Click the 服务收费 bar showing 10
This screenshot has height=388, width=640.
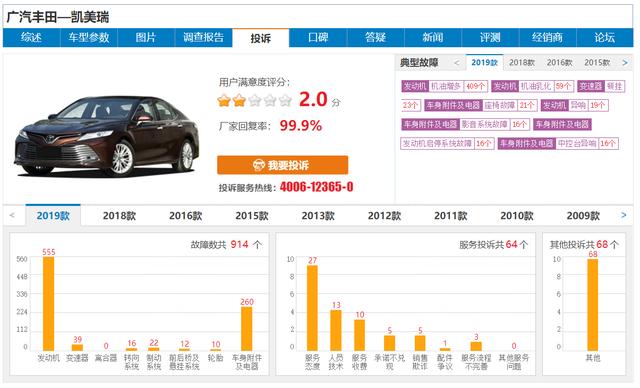[359, 335]
